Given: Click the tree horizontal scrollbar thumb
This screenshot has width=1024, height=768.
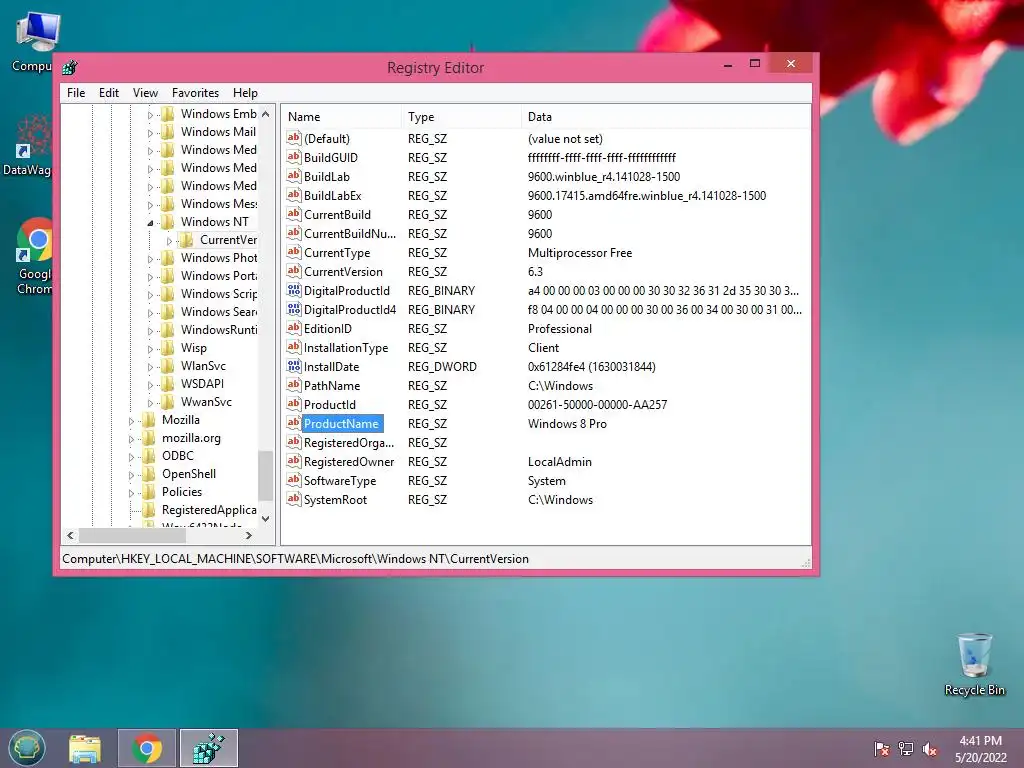Looking at the screenshot, I should (132, 536).
